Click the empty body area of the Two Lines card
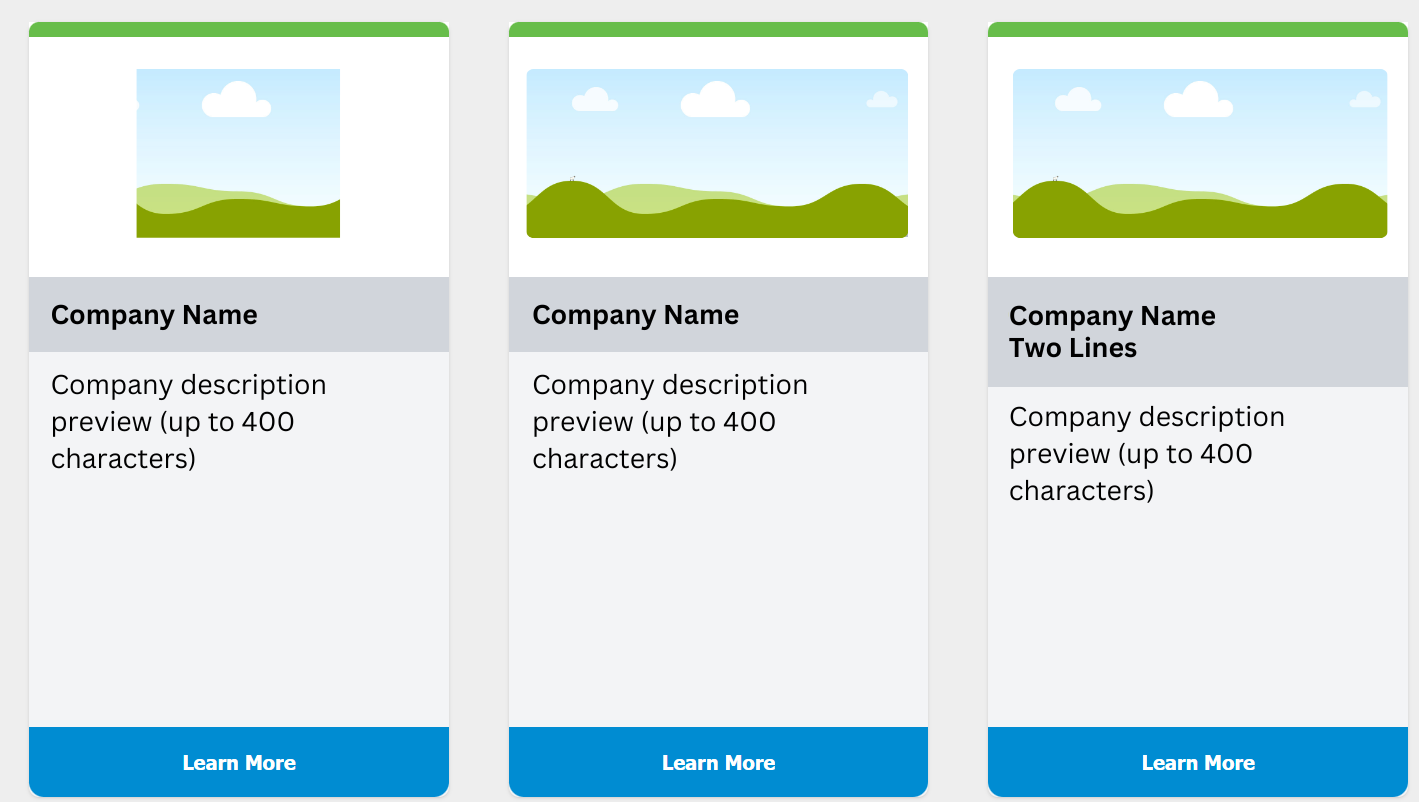Image resolution: width=1419 pixels, height=802 pixels. pos(1198,615)
